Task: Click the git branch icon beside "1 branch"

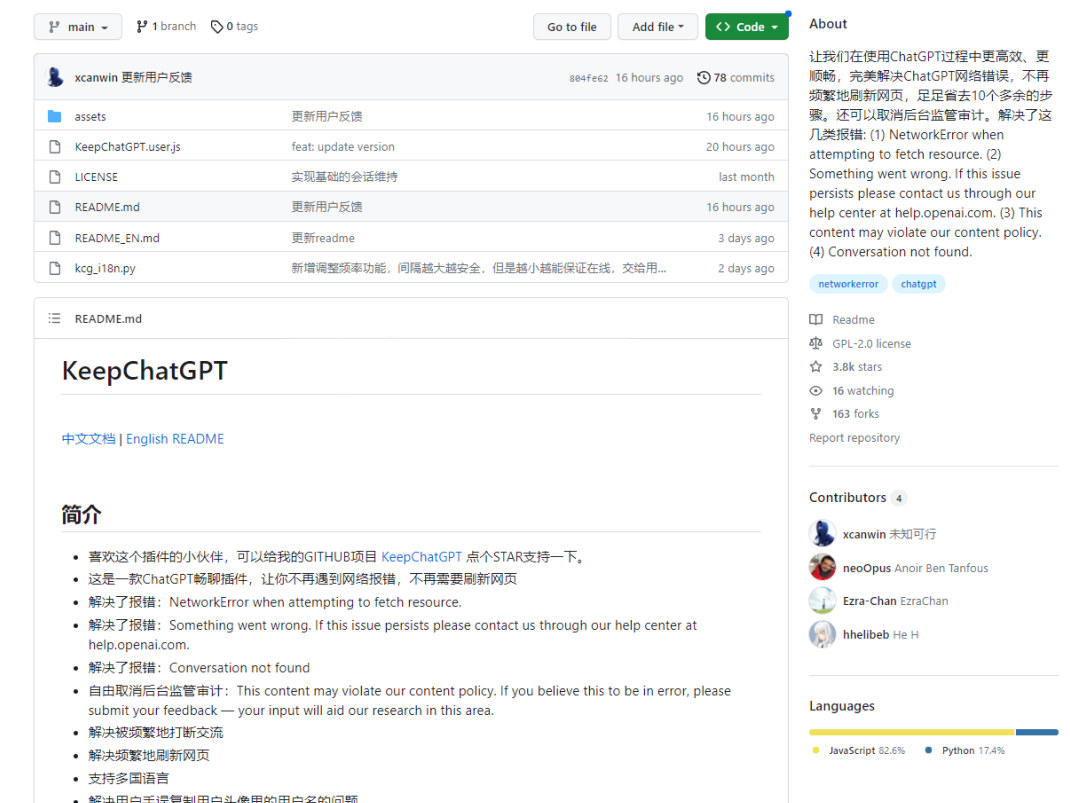Action: [141, 27]
